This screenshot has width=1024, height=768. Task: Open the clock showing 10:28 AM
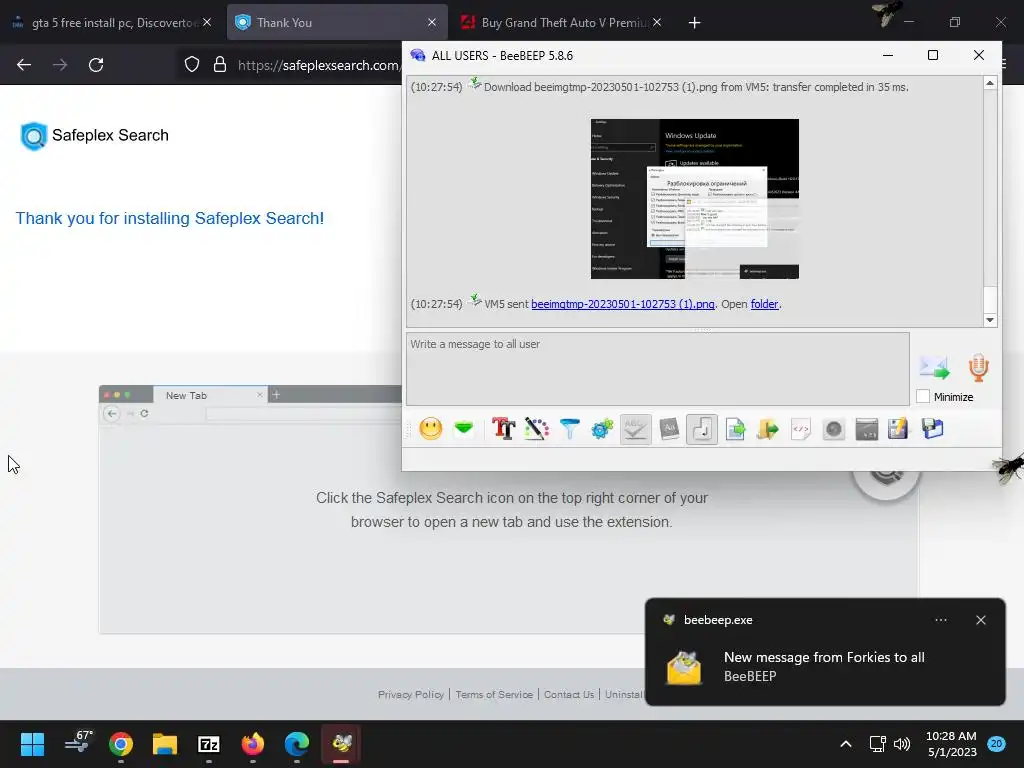[x=951, y=744]
